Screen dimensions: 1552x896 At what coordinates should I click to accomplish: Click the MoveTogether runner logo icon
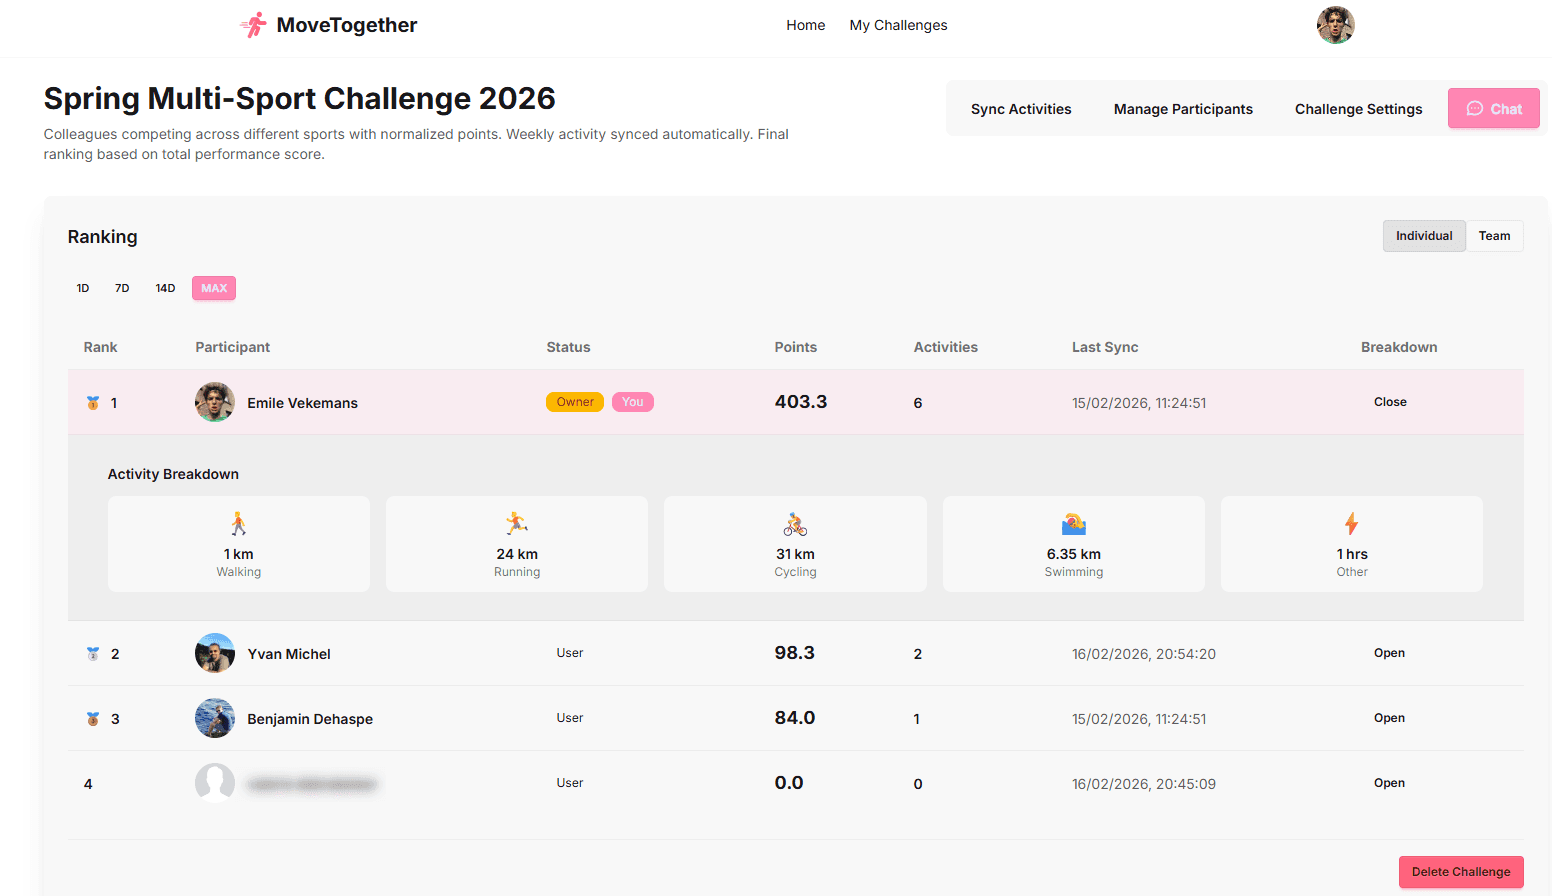[x=251, y=24]
